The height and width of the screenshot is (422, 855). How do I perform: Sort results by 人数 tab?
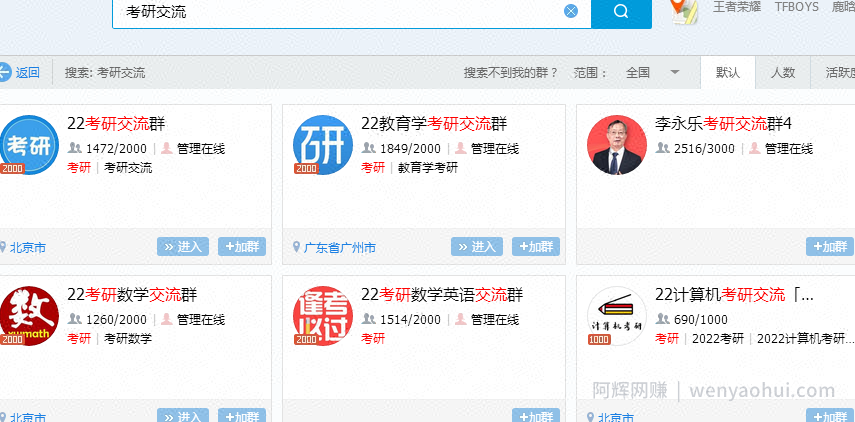(x=783, y=73)
